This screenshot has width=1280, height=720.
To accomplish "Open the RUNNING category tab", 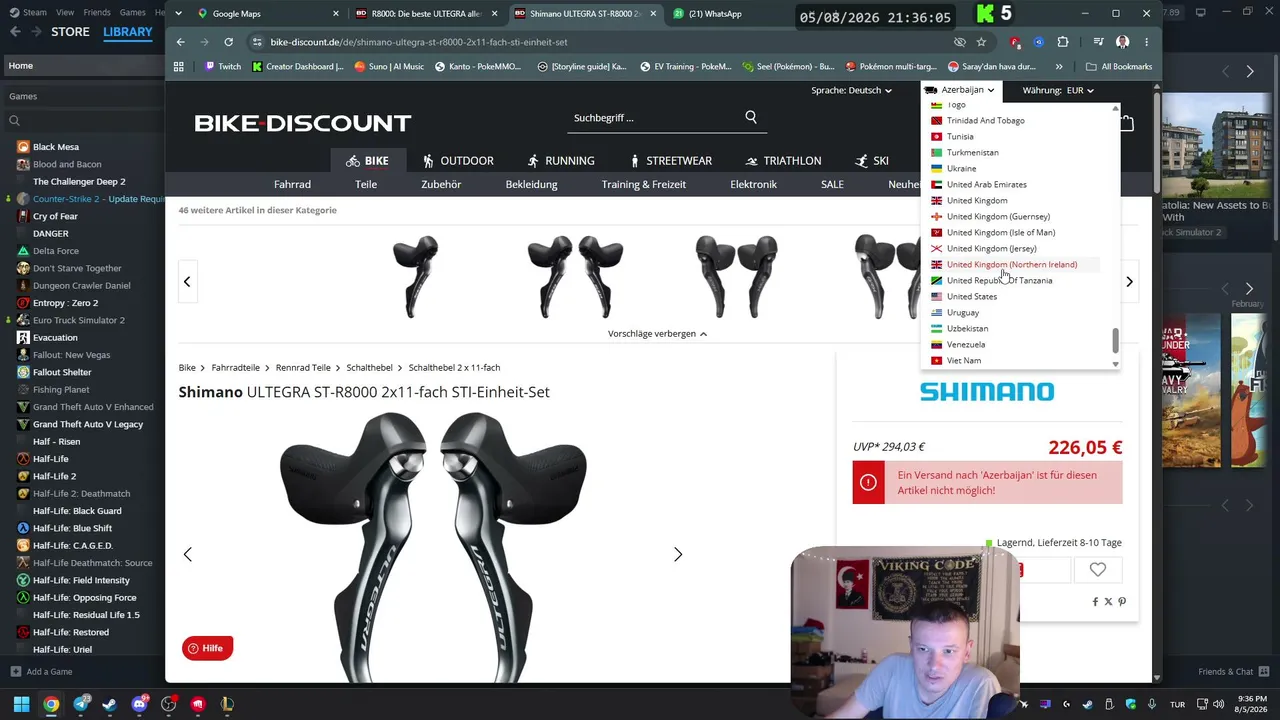I will coord(561,161).
